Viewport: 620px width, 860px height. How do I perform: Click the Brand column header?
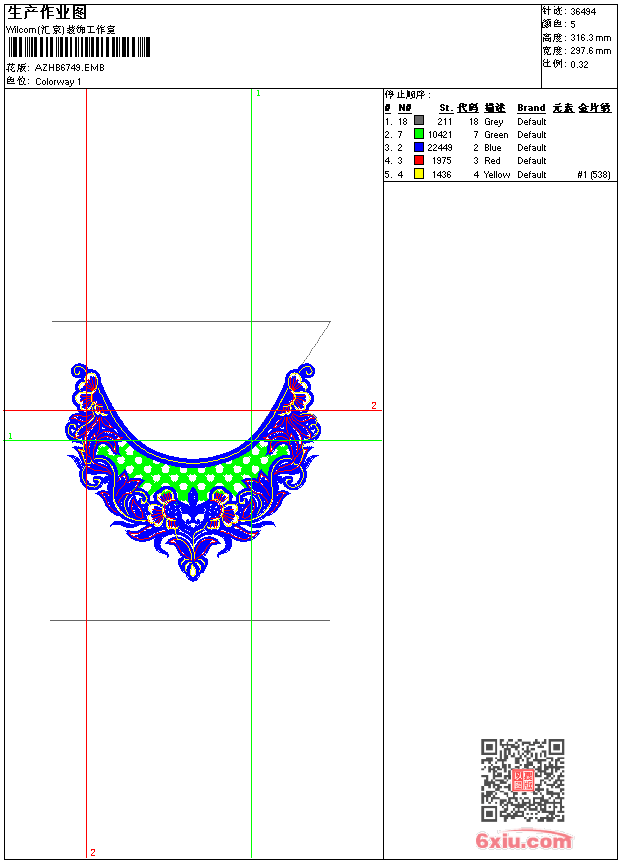point(531,108)
